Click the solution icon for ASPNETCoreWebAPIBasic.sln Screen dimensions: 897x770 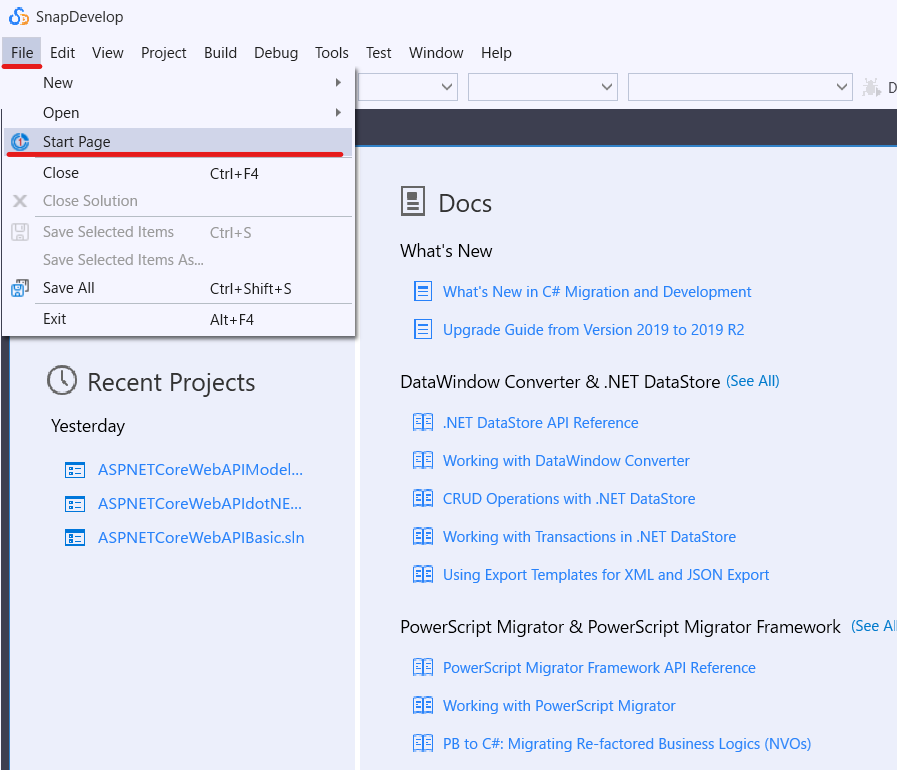pyautogui.click(x=75, y=538)
